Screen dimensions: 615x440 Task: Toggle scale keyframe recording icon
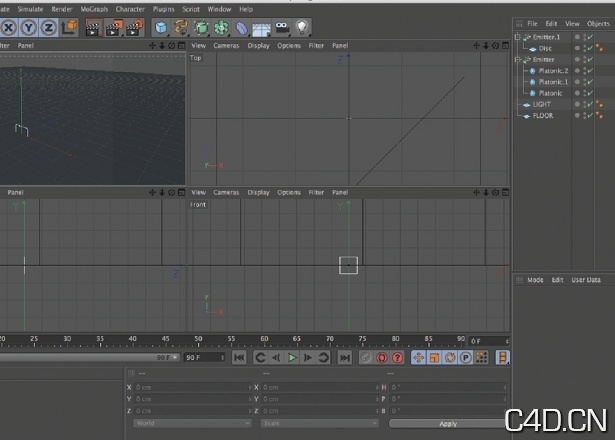[434, 358]
